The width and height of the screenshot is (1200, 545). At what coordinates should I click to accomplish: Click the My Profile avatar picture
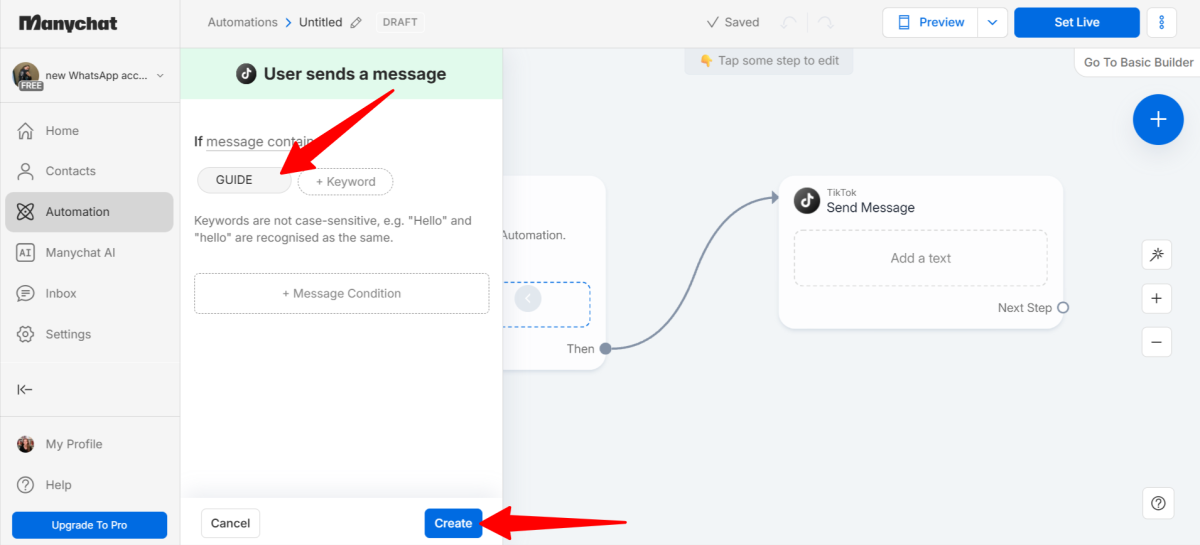tap(26, 444)
